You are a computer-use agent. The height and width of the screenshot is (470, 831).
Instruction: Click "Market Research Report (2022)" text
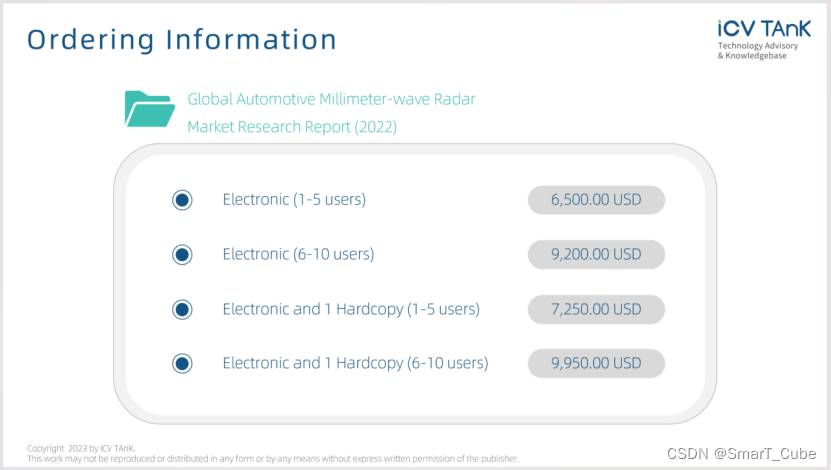pos(292,127)
